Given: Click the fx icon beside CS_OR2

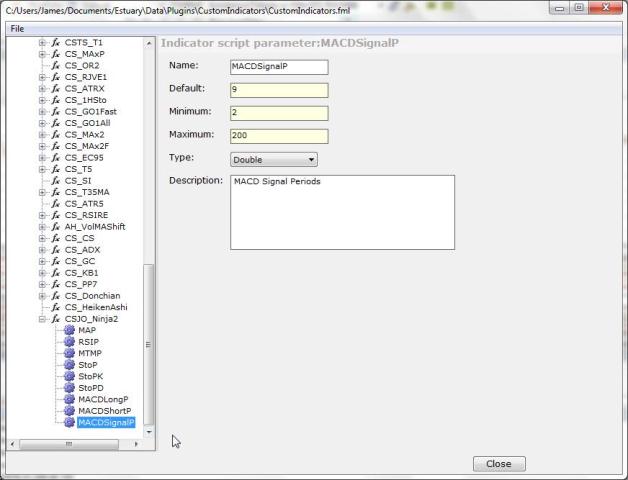Looking at the screenshot, I should click(56, 66).
